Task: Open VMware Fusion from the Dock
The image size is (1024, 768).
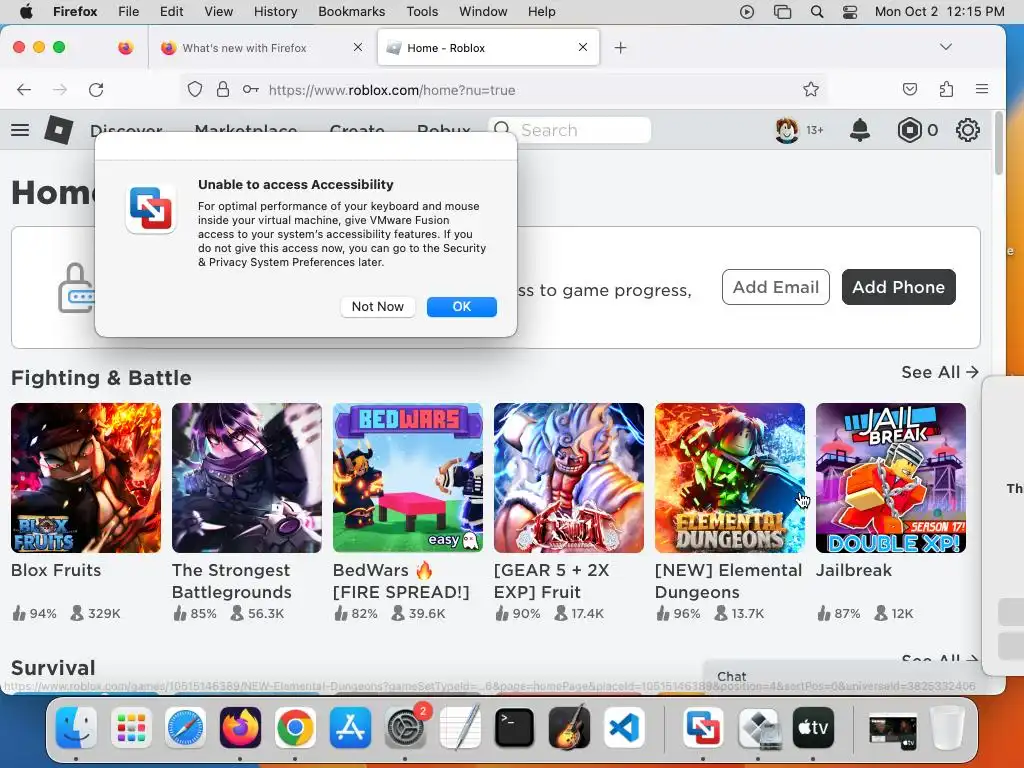Action: point(703,728)
